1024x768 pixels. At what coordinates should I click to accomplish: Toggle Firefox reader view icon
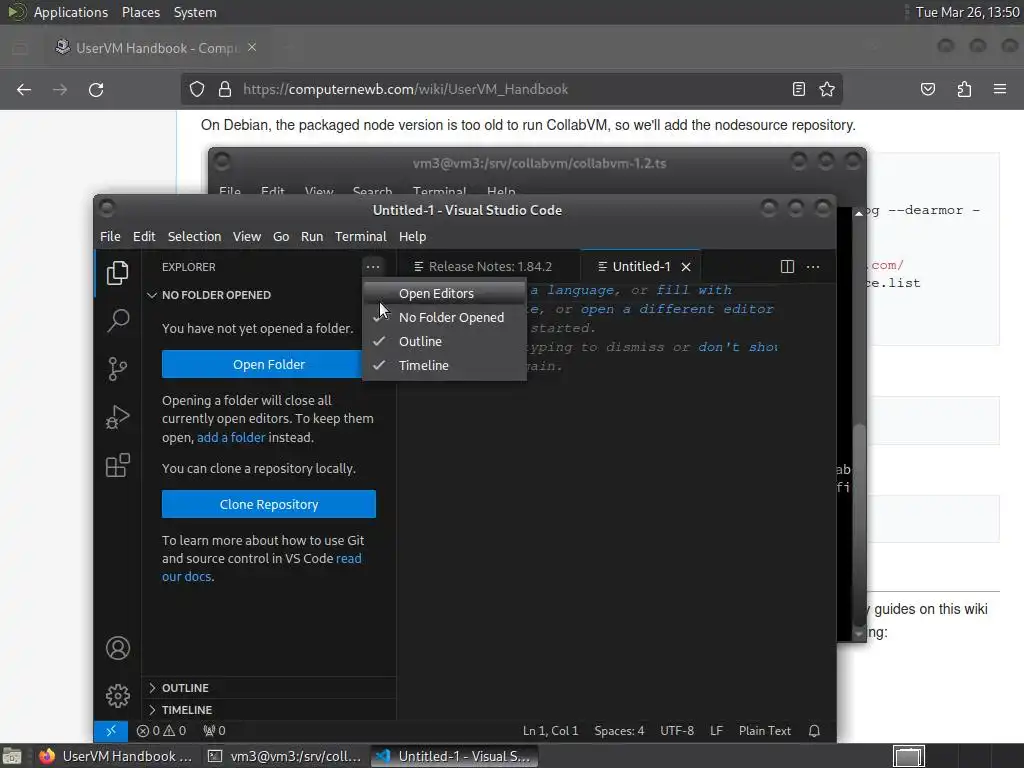click(x=799, y=89)
